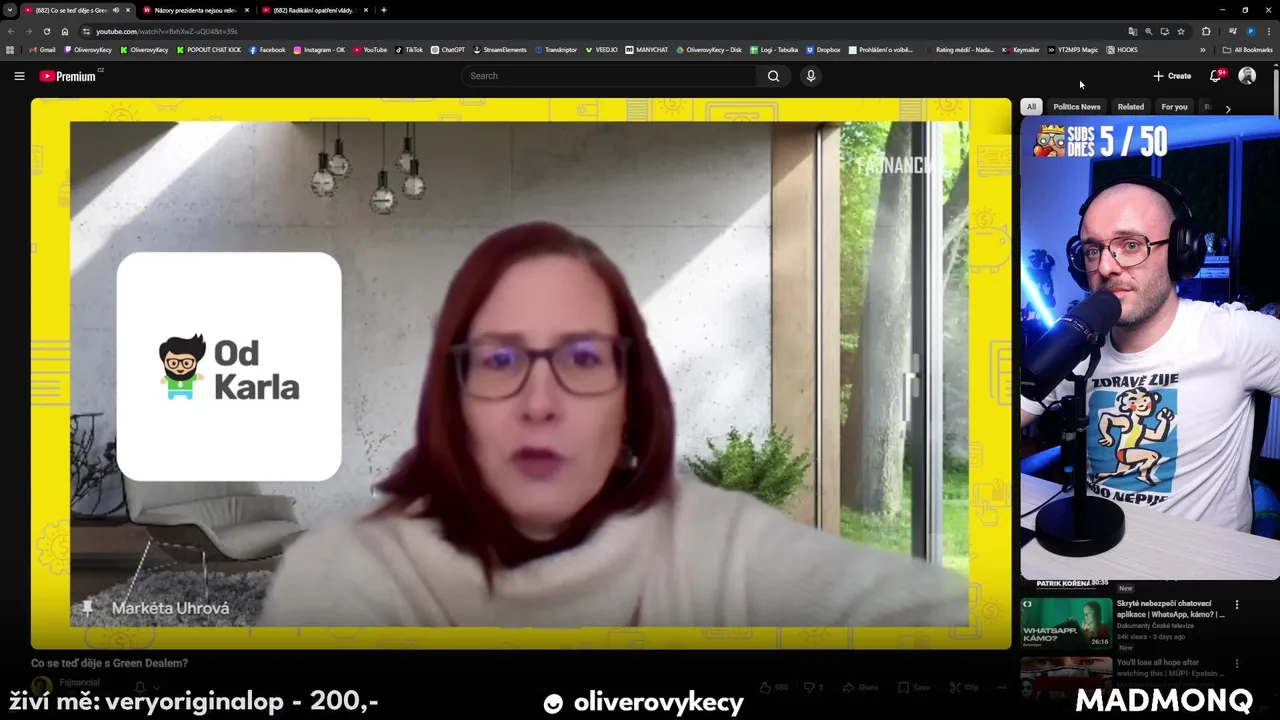Open a new browser tab
1280x720 pixels.
(x=384, y=10)
